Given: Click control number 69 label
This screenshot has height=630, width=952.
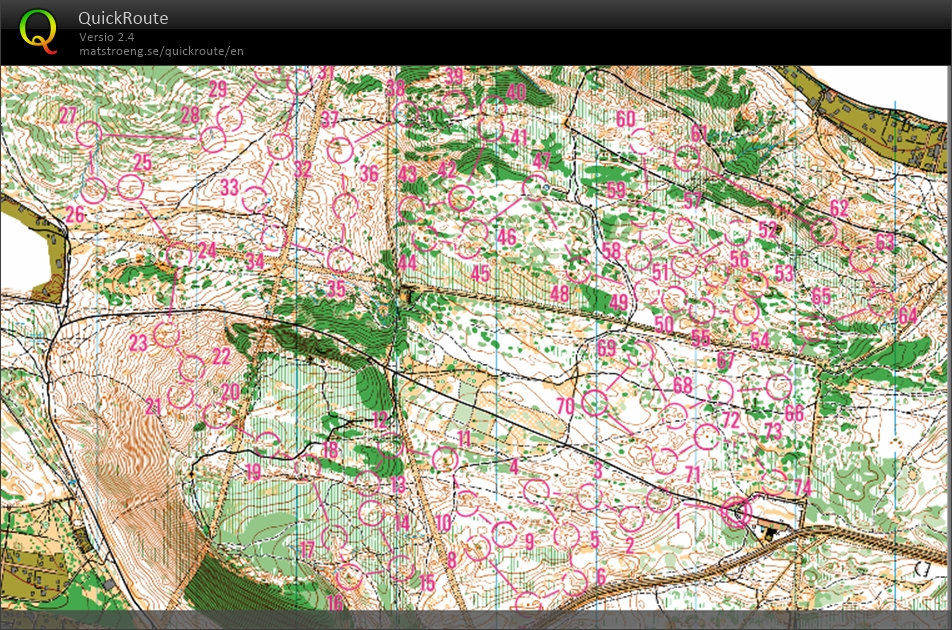Looking at the screenshot, I should point(607,348).
